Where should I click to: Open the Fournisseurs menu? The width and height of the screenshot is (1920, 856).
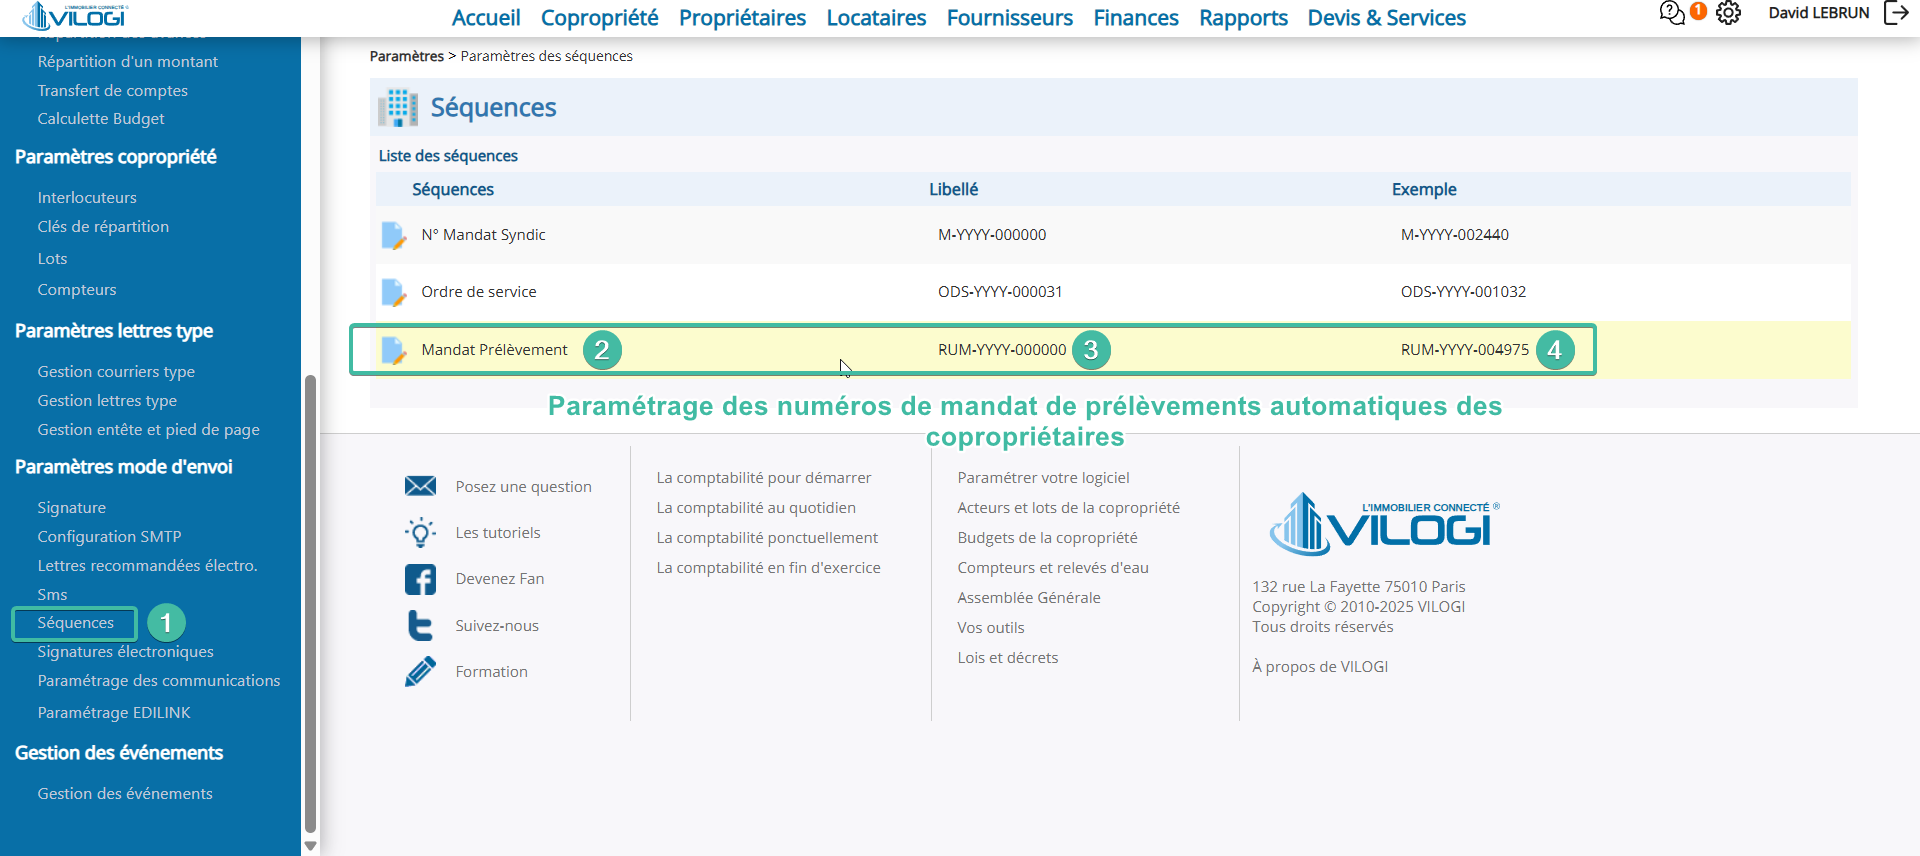1010,18
